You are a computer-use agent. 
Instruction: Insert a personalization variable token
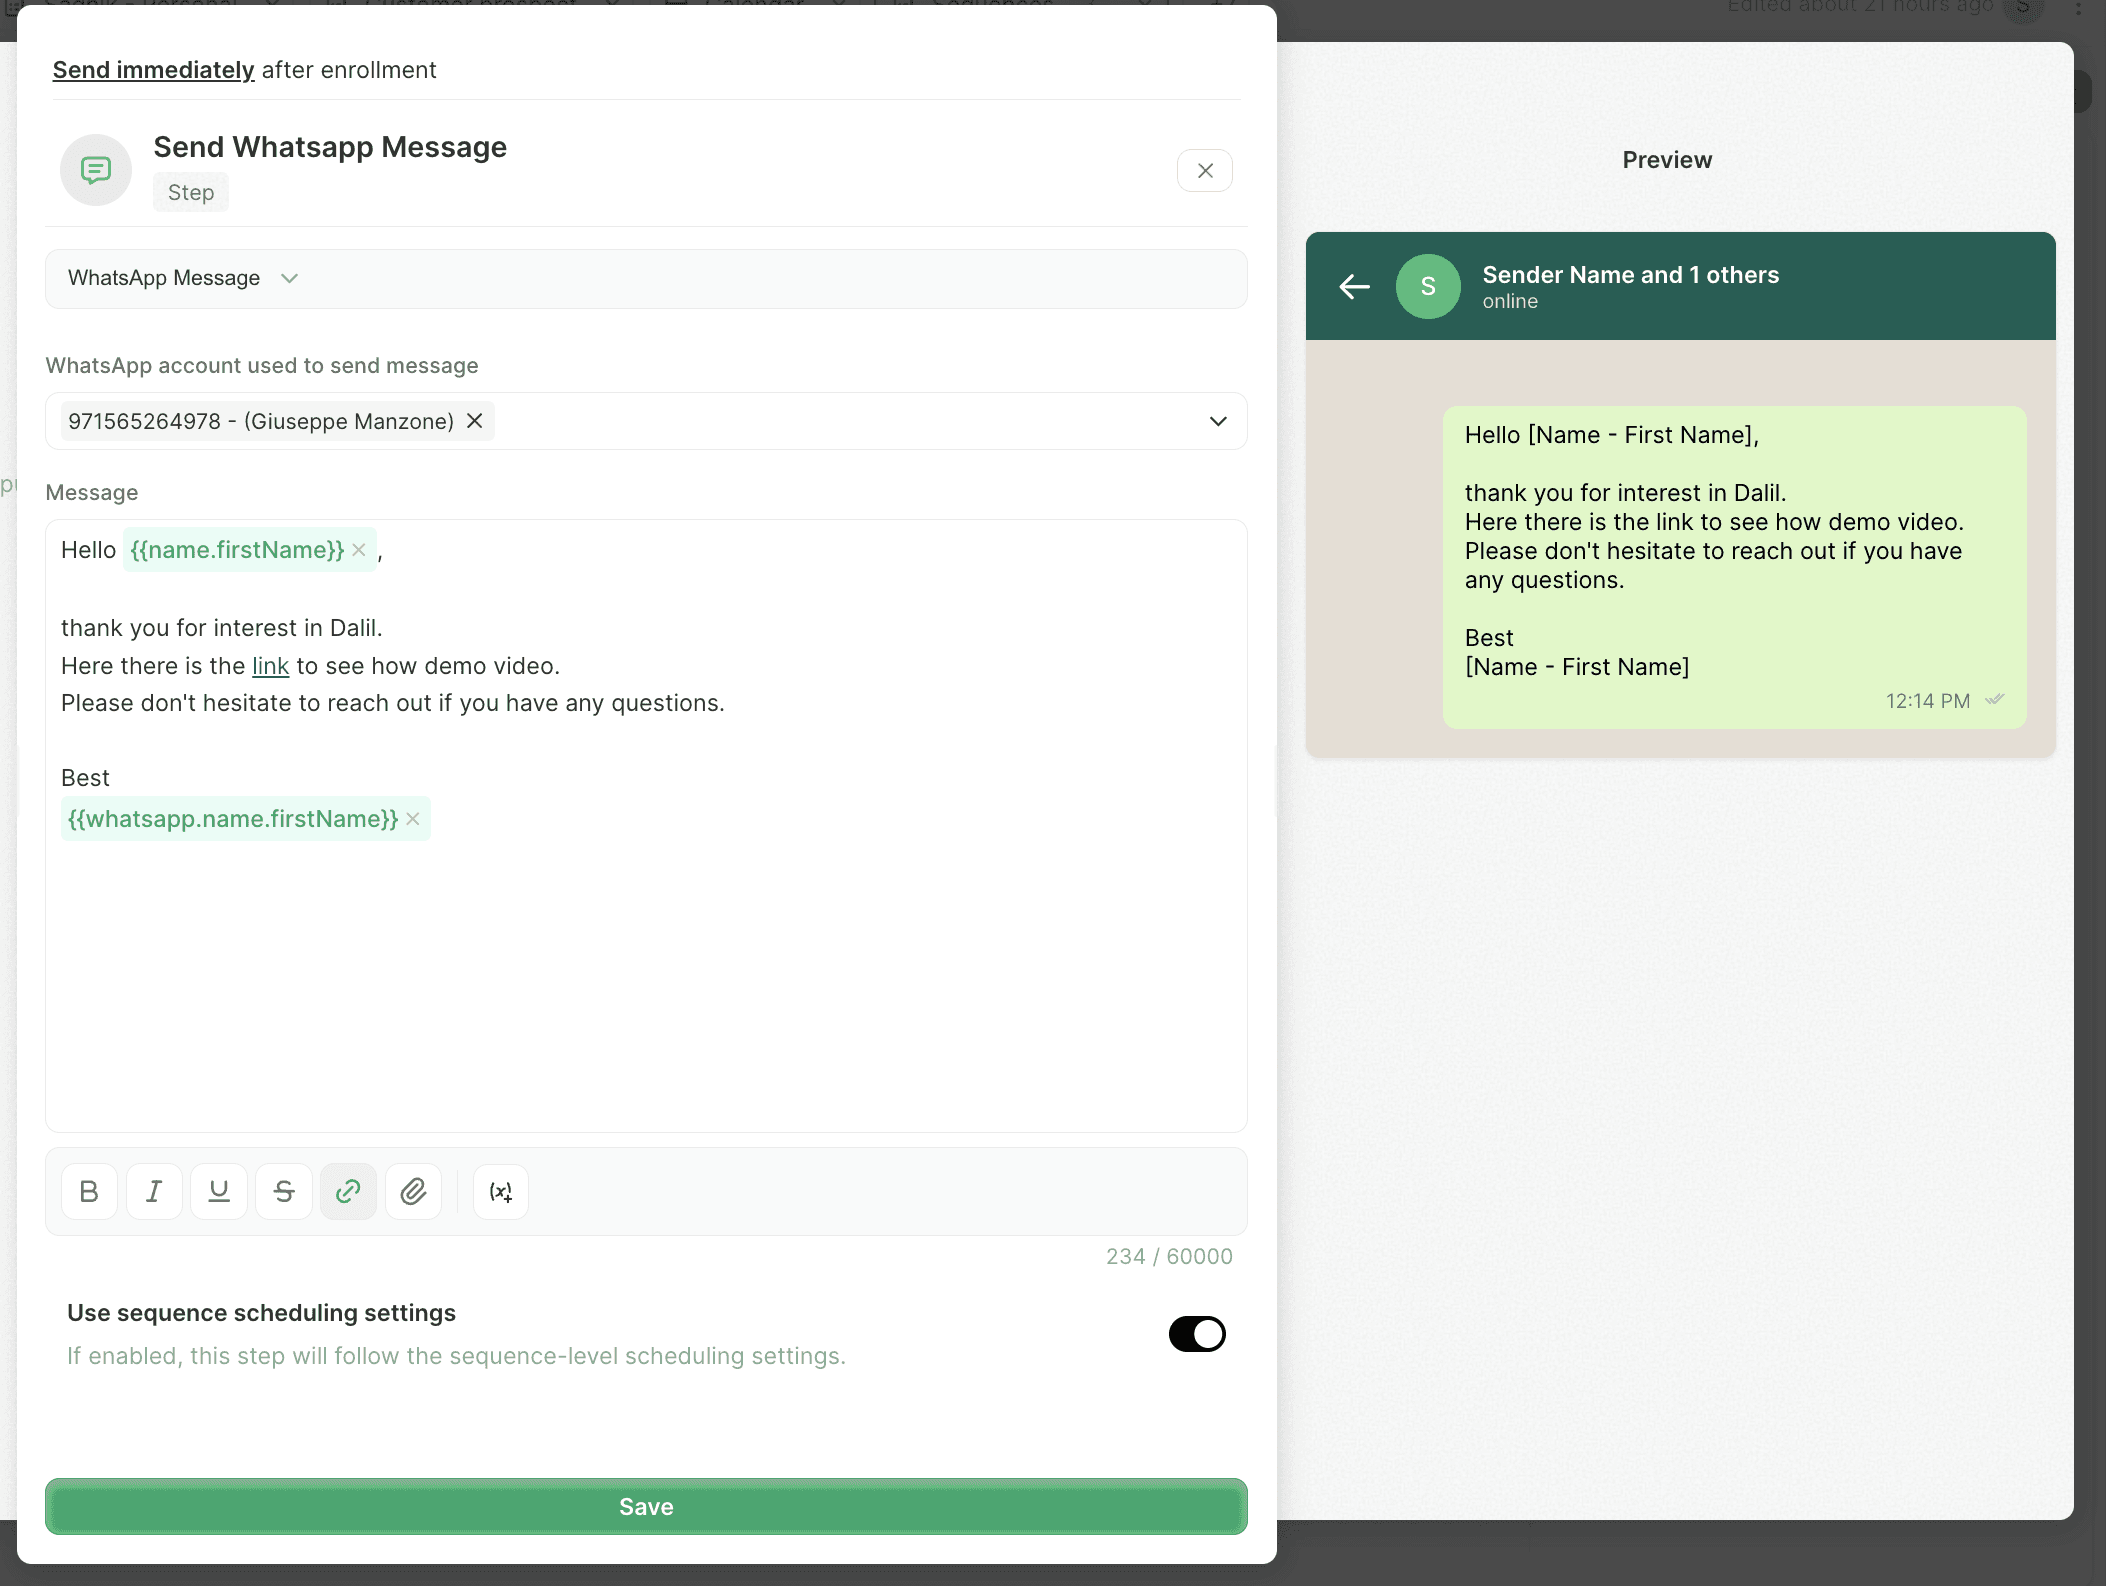tap(500, 1191)
